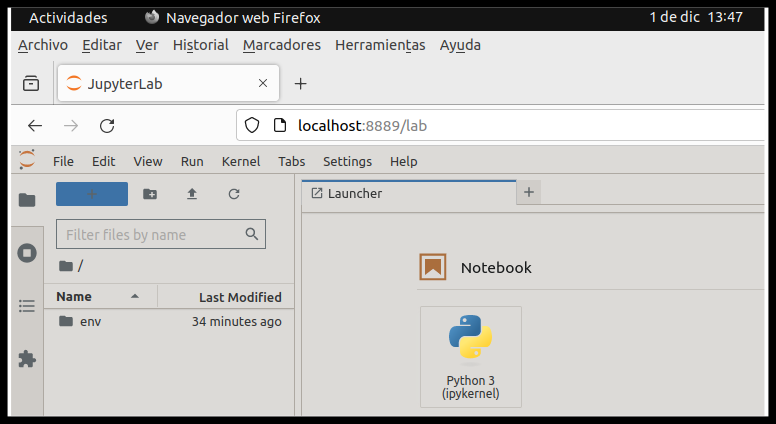
Task: Close the JupyterLab browser tab
Action: (263, 83)
